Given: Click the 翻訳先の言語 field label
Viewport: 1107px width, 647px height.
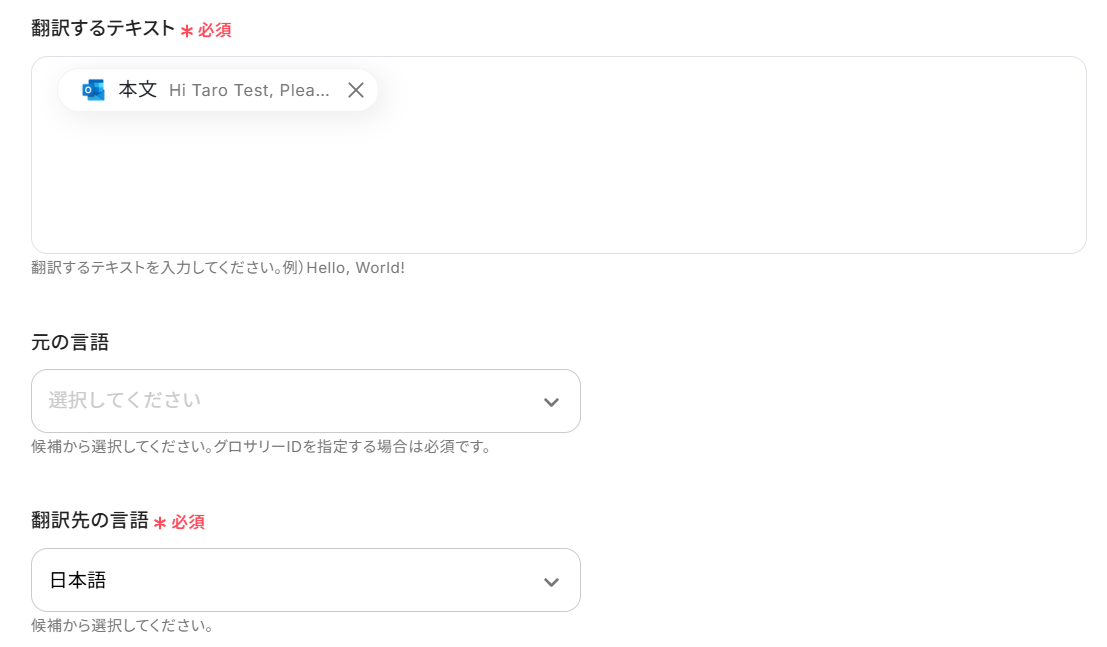Looking at the screenshot, I should (x=90, y=521).
